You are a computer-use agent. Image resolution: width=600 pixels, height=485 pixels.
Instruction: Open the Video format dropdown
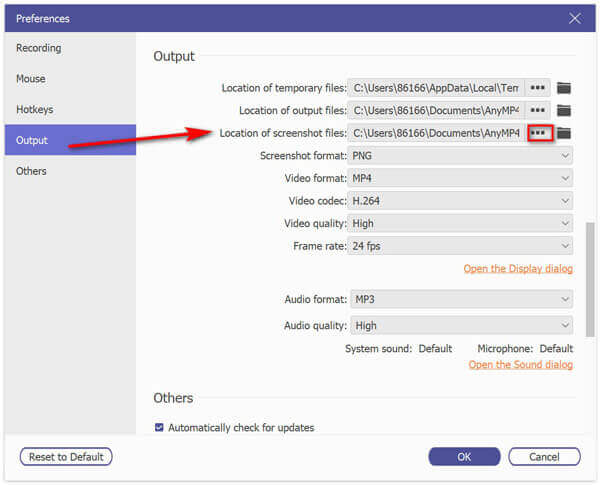pyautogui.click(x=460, y=178)
